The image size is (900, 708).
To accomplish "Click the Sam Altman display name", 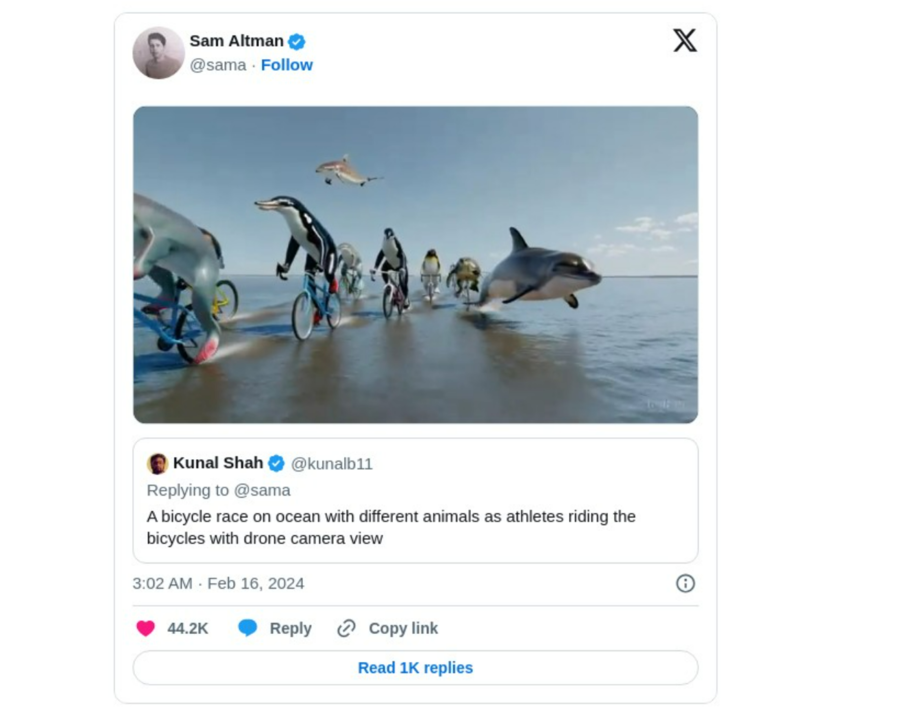I will tap(236, 41).
